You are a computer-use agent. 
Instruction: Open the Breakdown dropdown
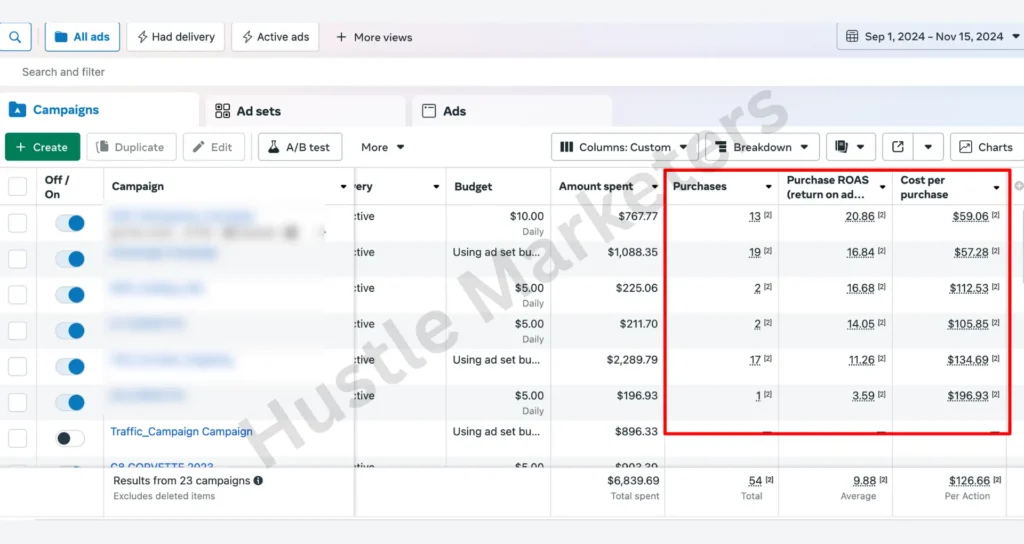(x=762, y=147)
